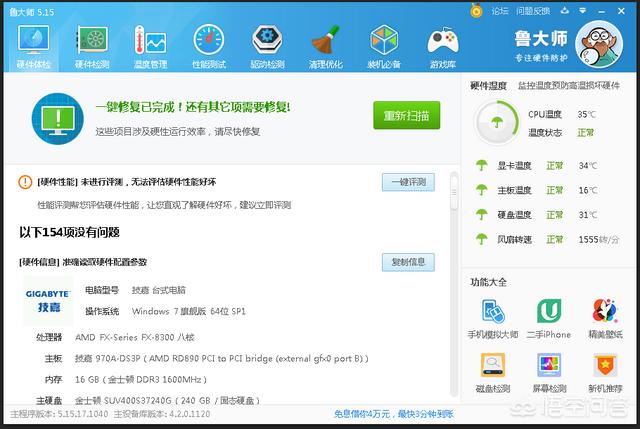This screenshot has width=640, height=429.
Task: Click the Windows 7 旗舰版 操作系统 row
Action: coord(165,311)
